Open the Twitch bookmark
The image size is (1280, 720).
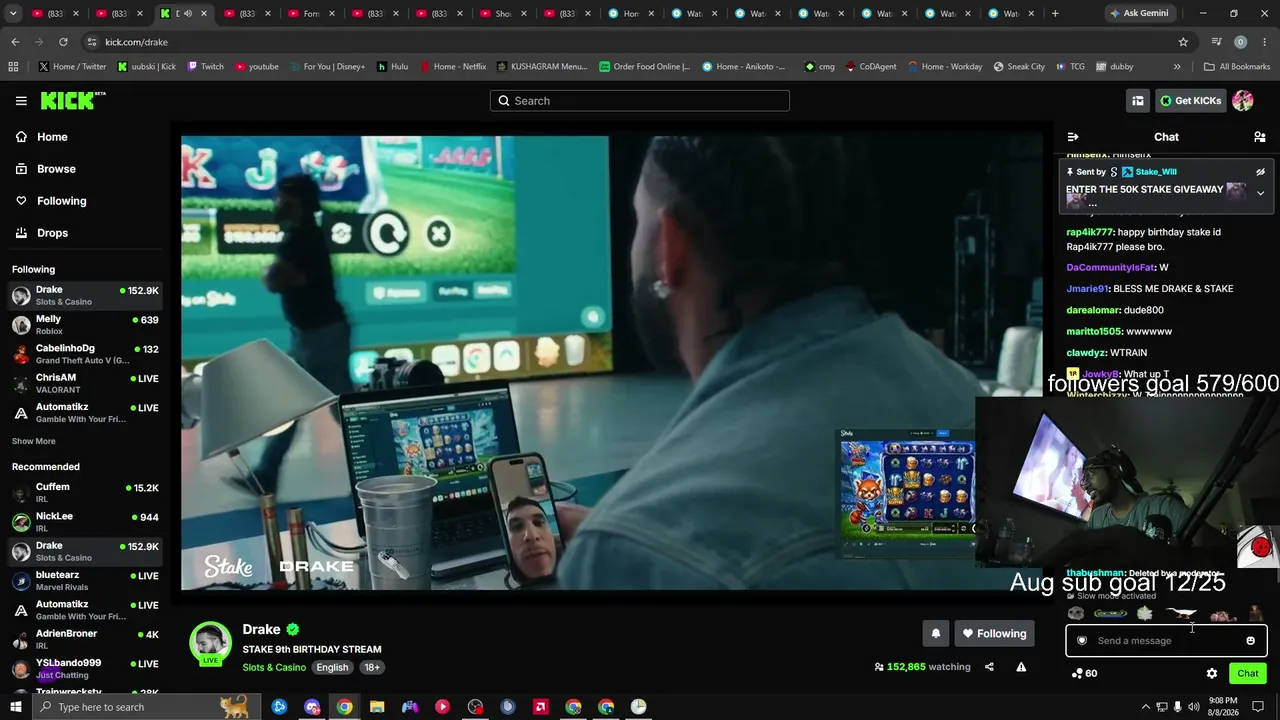(205, 67)
